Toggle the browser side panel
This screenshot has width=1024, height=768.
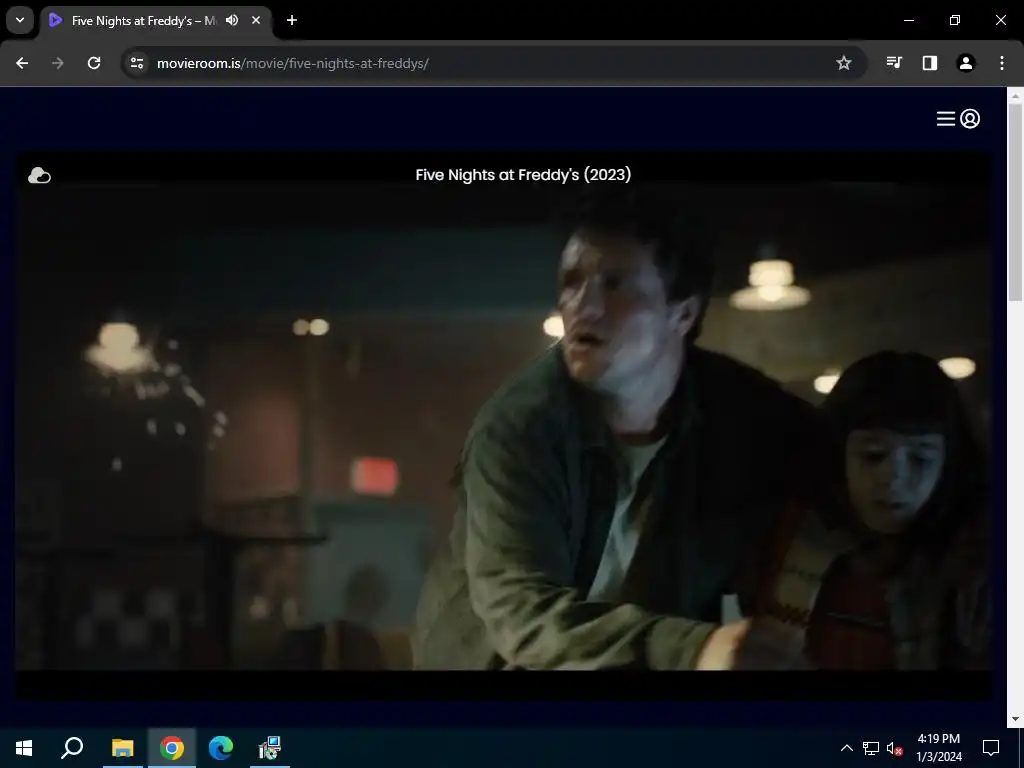click(x=930, y=63)
